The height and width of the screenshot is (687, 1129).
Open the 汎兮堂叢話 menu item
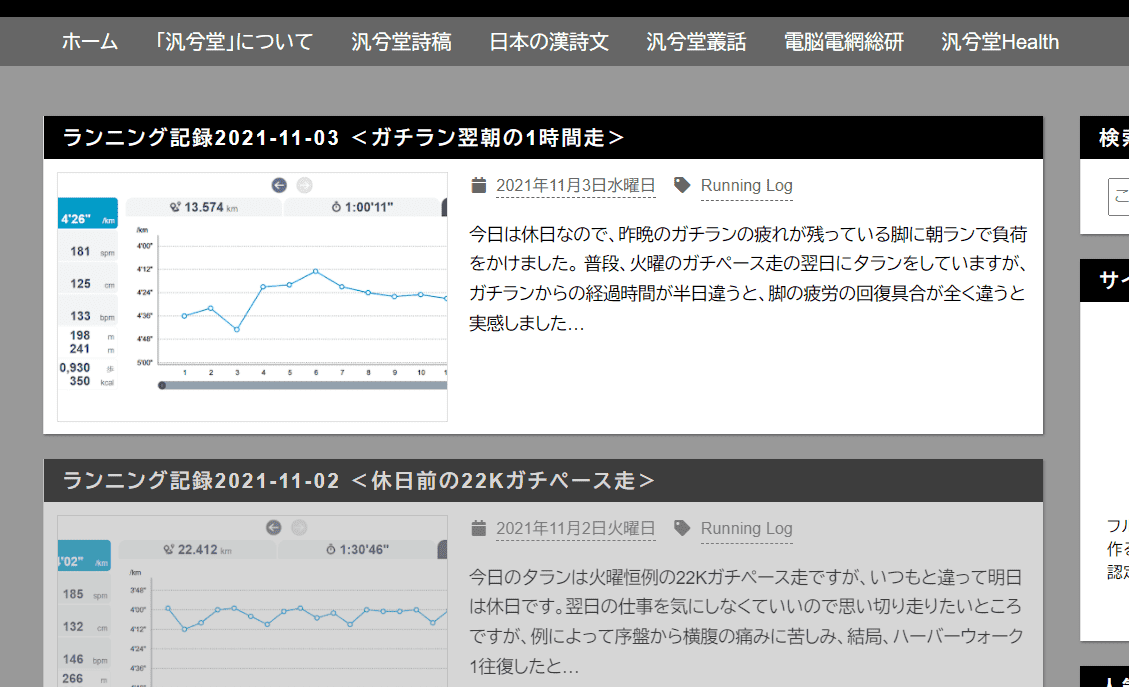pos(696,42)
